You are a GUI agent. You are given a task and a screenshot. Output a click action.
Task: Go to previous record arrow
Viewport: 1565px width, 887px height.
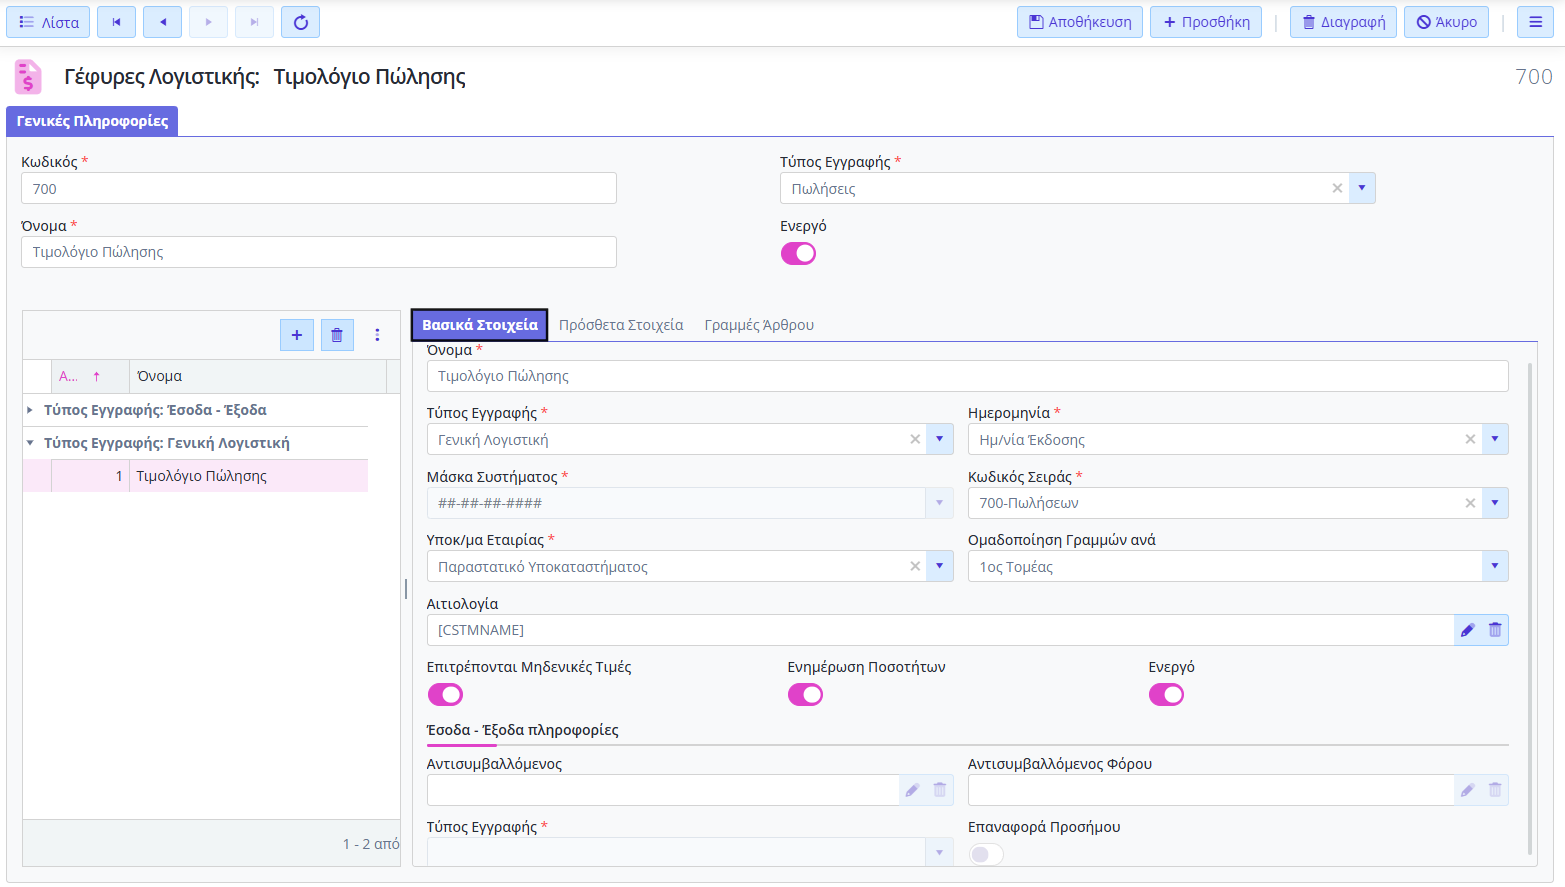(162, 22)
